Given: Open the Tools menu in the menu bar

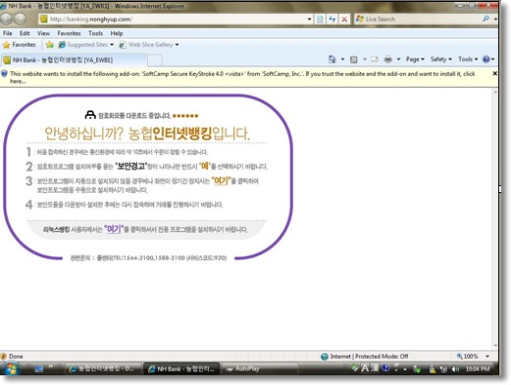Looking at the screenshot, I should [95, 33].
